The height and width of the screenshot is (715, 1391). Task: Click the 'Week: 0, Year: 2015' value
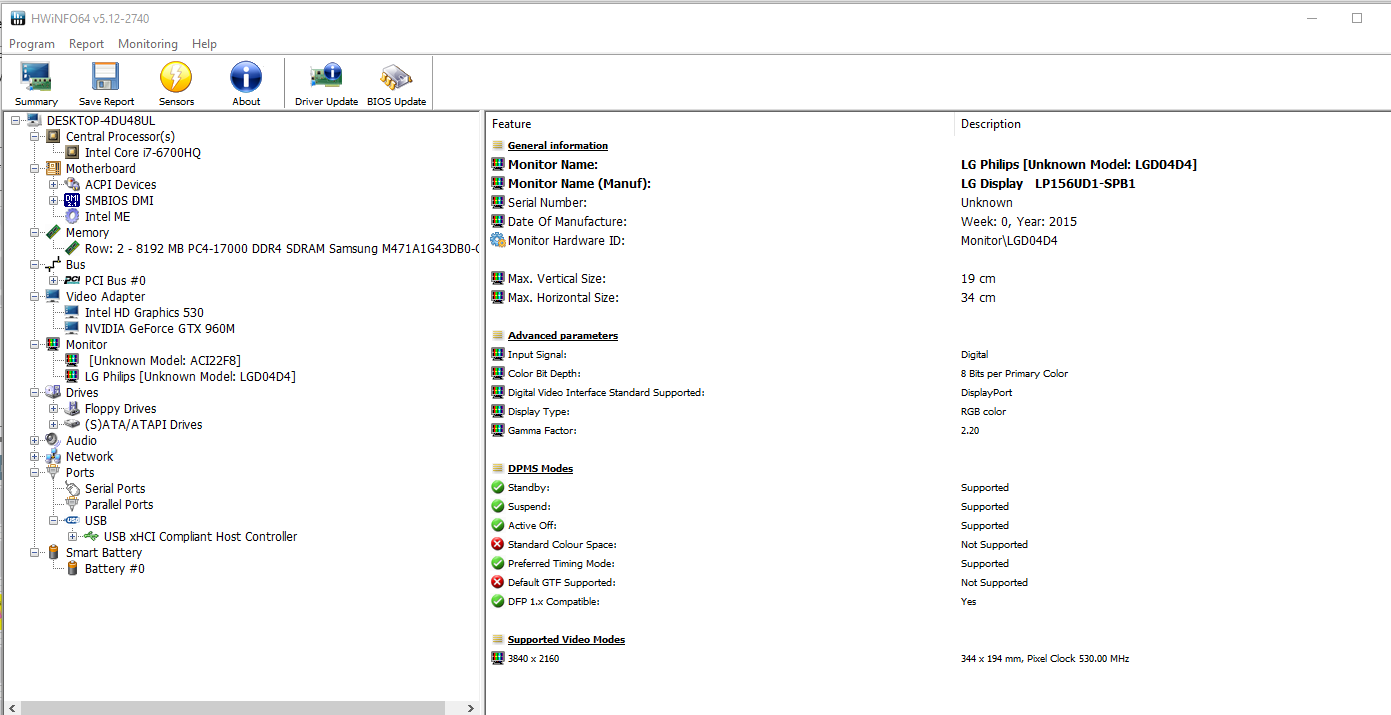(x=1019, y=221)
